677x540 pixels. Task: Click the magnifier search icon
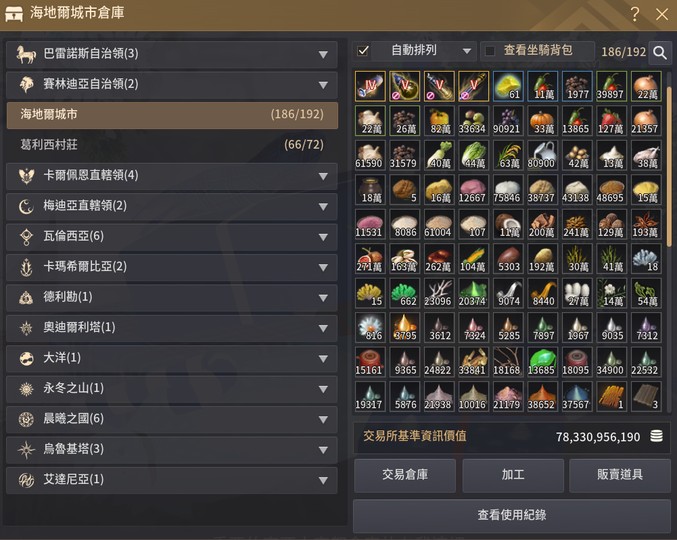660,53
